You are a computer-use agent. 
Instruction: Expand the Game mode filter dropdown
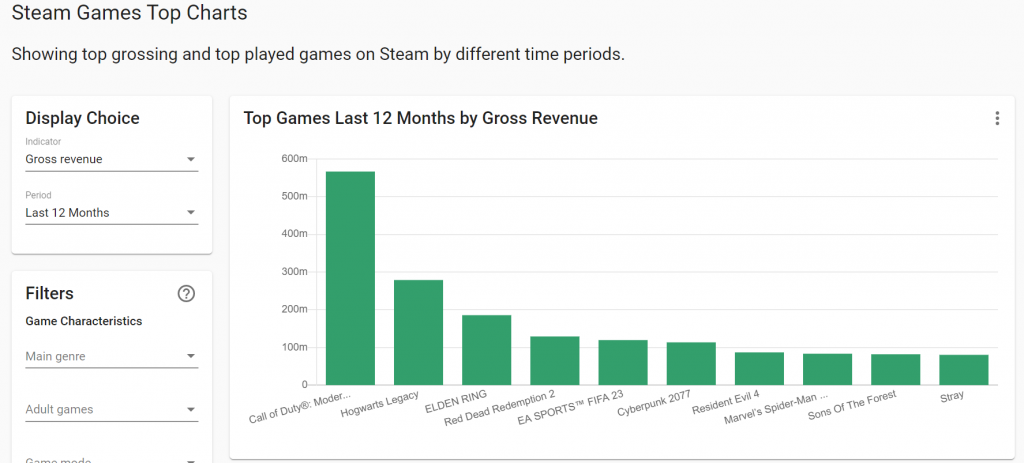[x=112, y=460]
